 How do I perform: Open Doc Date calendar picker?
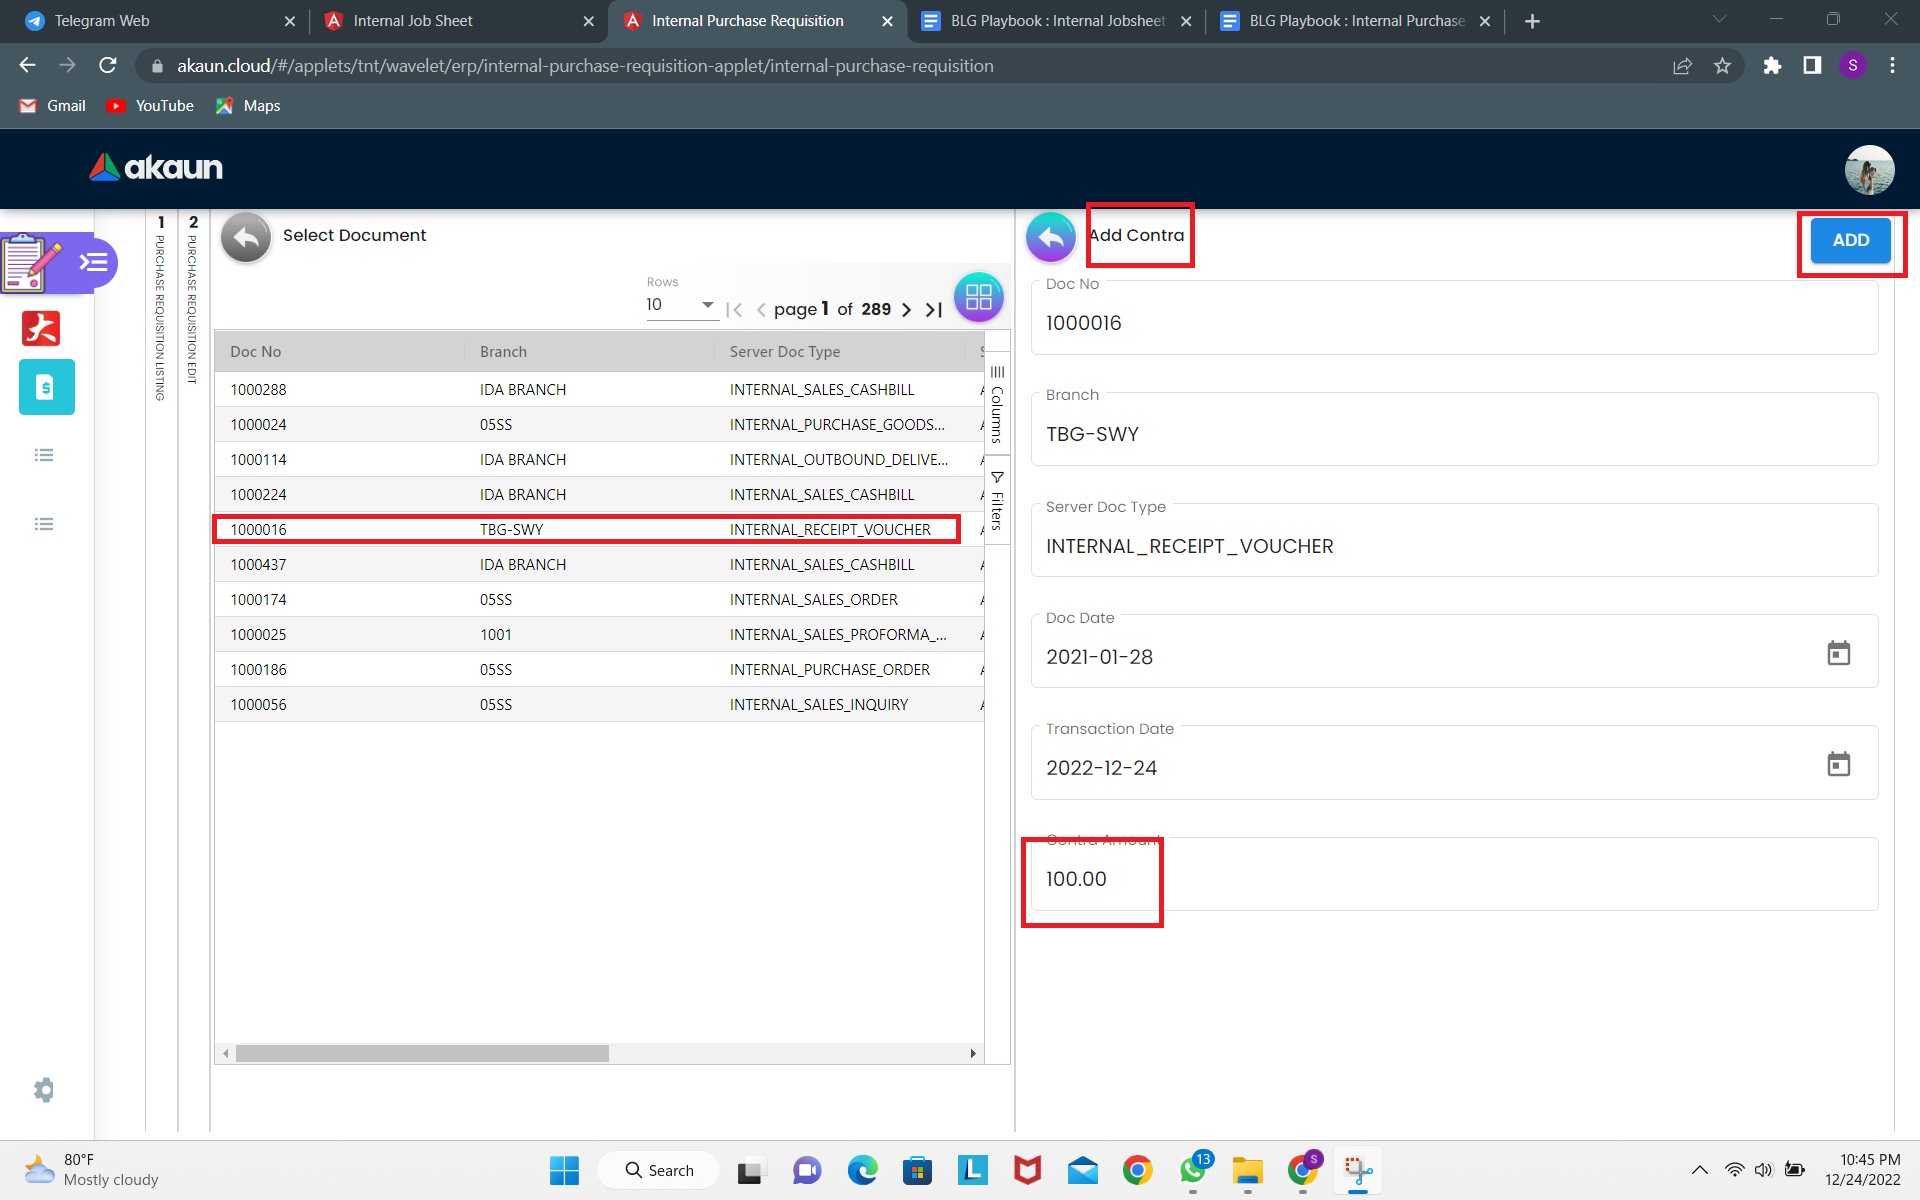click(x=1838, y=653)
